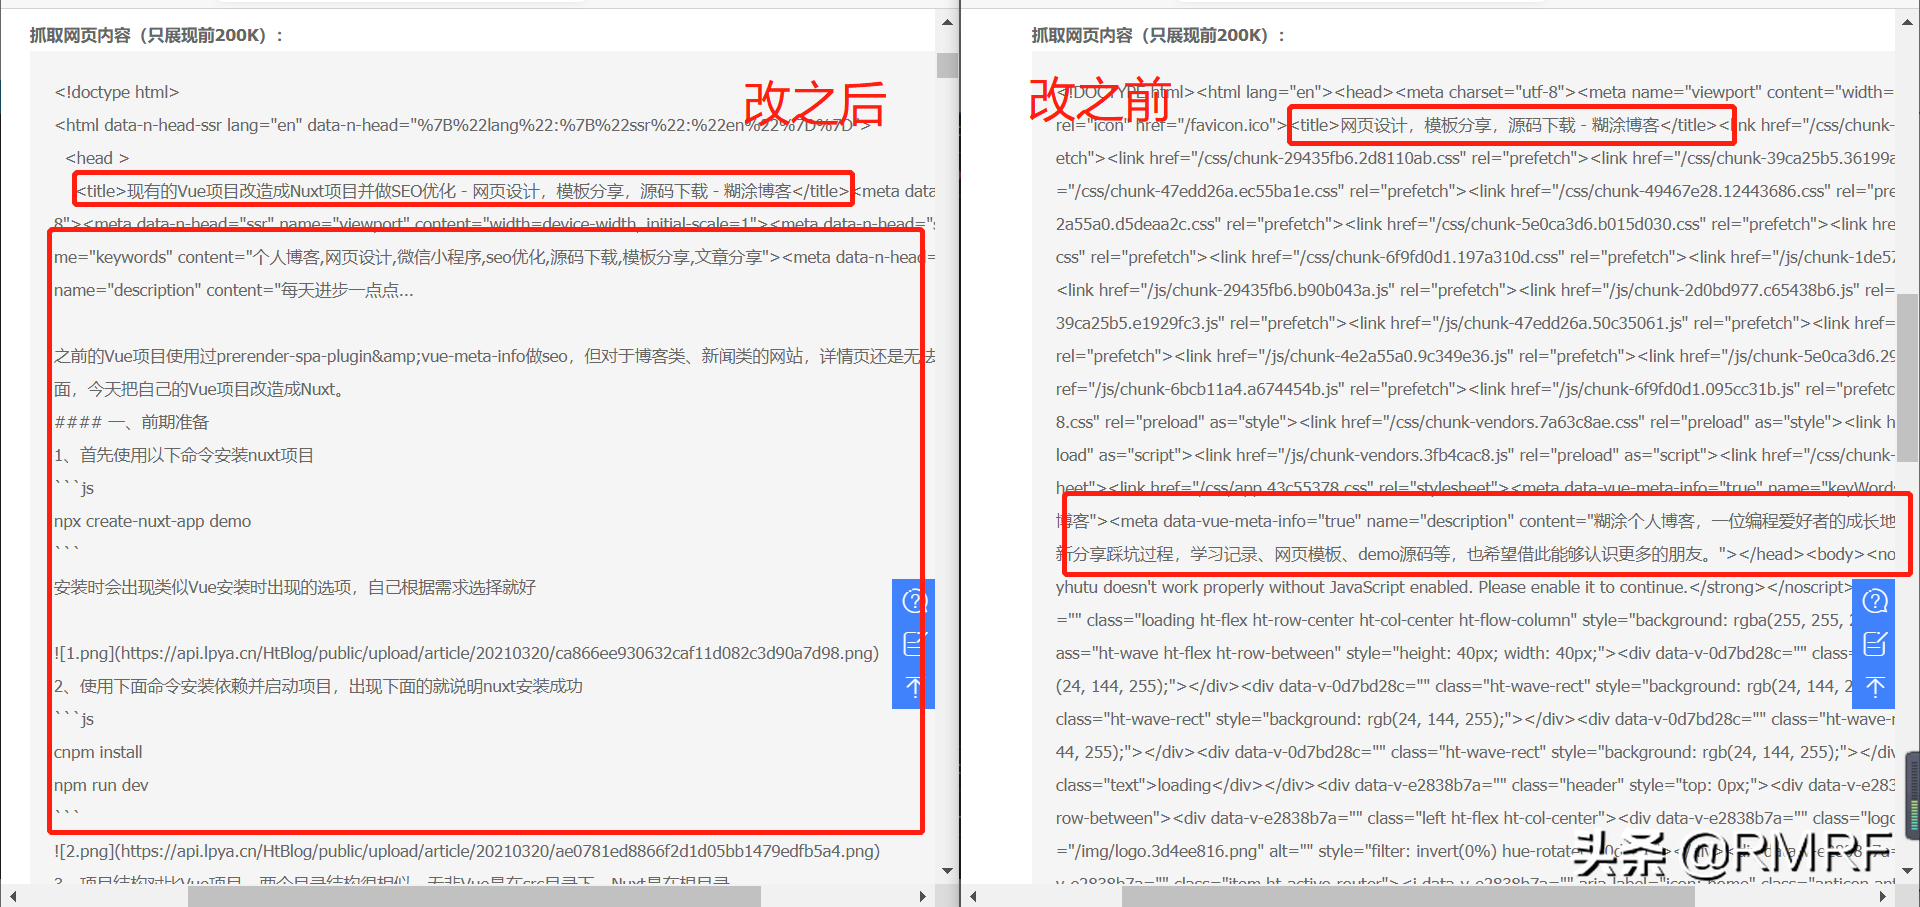Click the line containing 'chunk-47edd26a.ec55ba1e.css'
Screen dimensions: 1920x907
coord(1475,191)
